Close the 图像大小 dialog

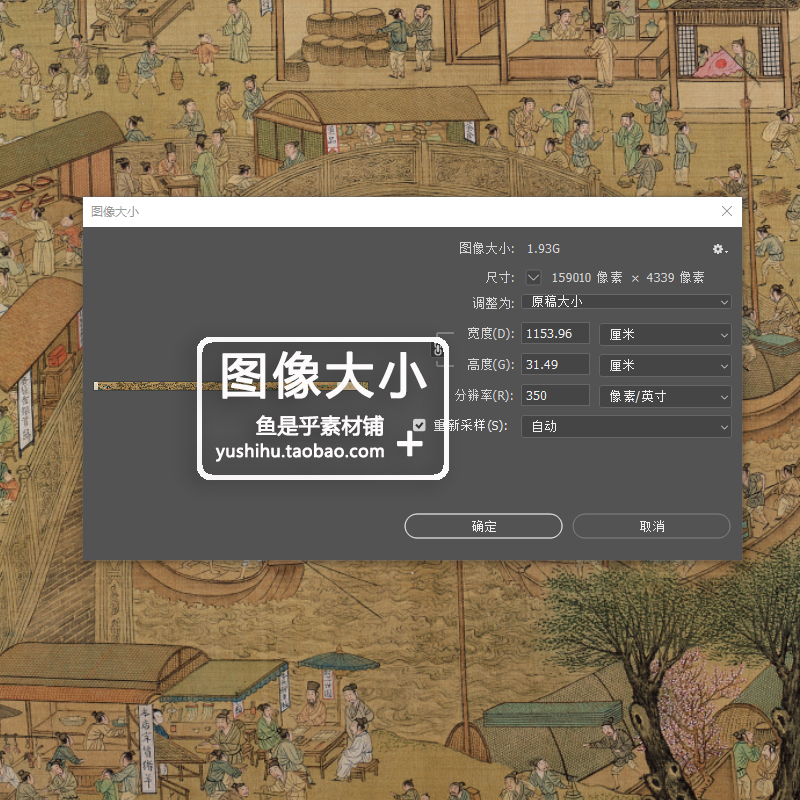pos(727,211)
